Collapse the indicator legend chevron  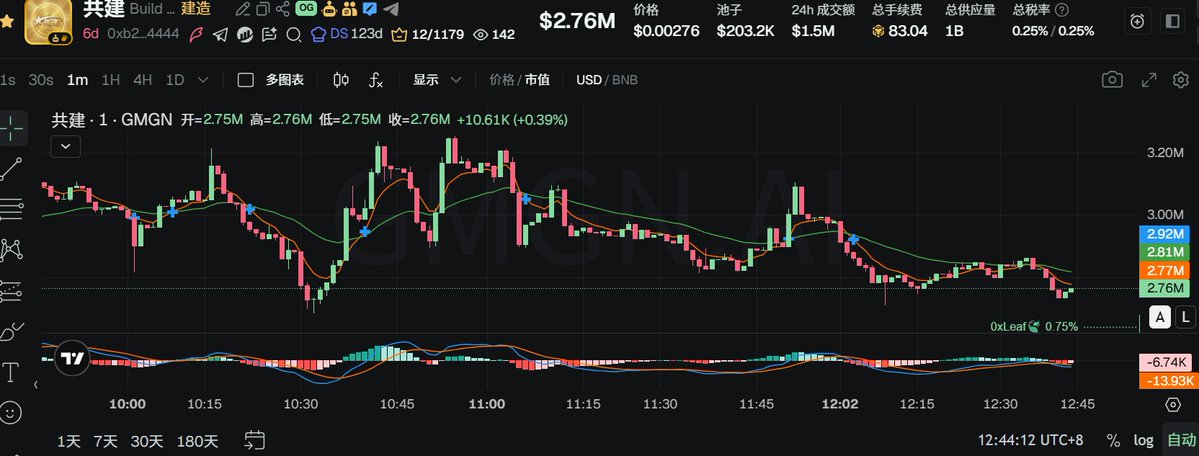66,145
